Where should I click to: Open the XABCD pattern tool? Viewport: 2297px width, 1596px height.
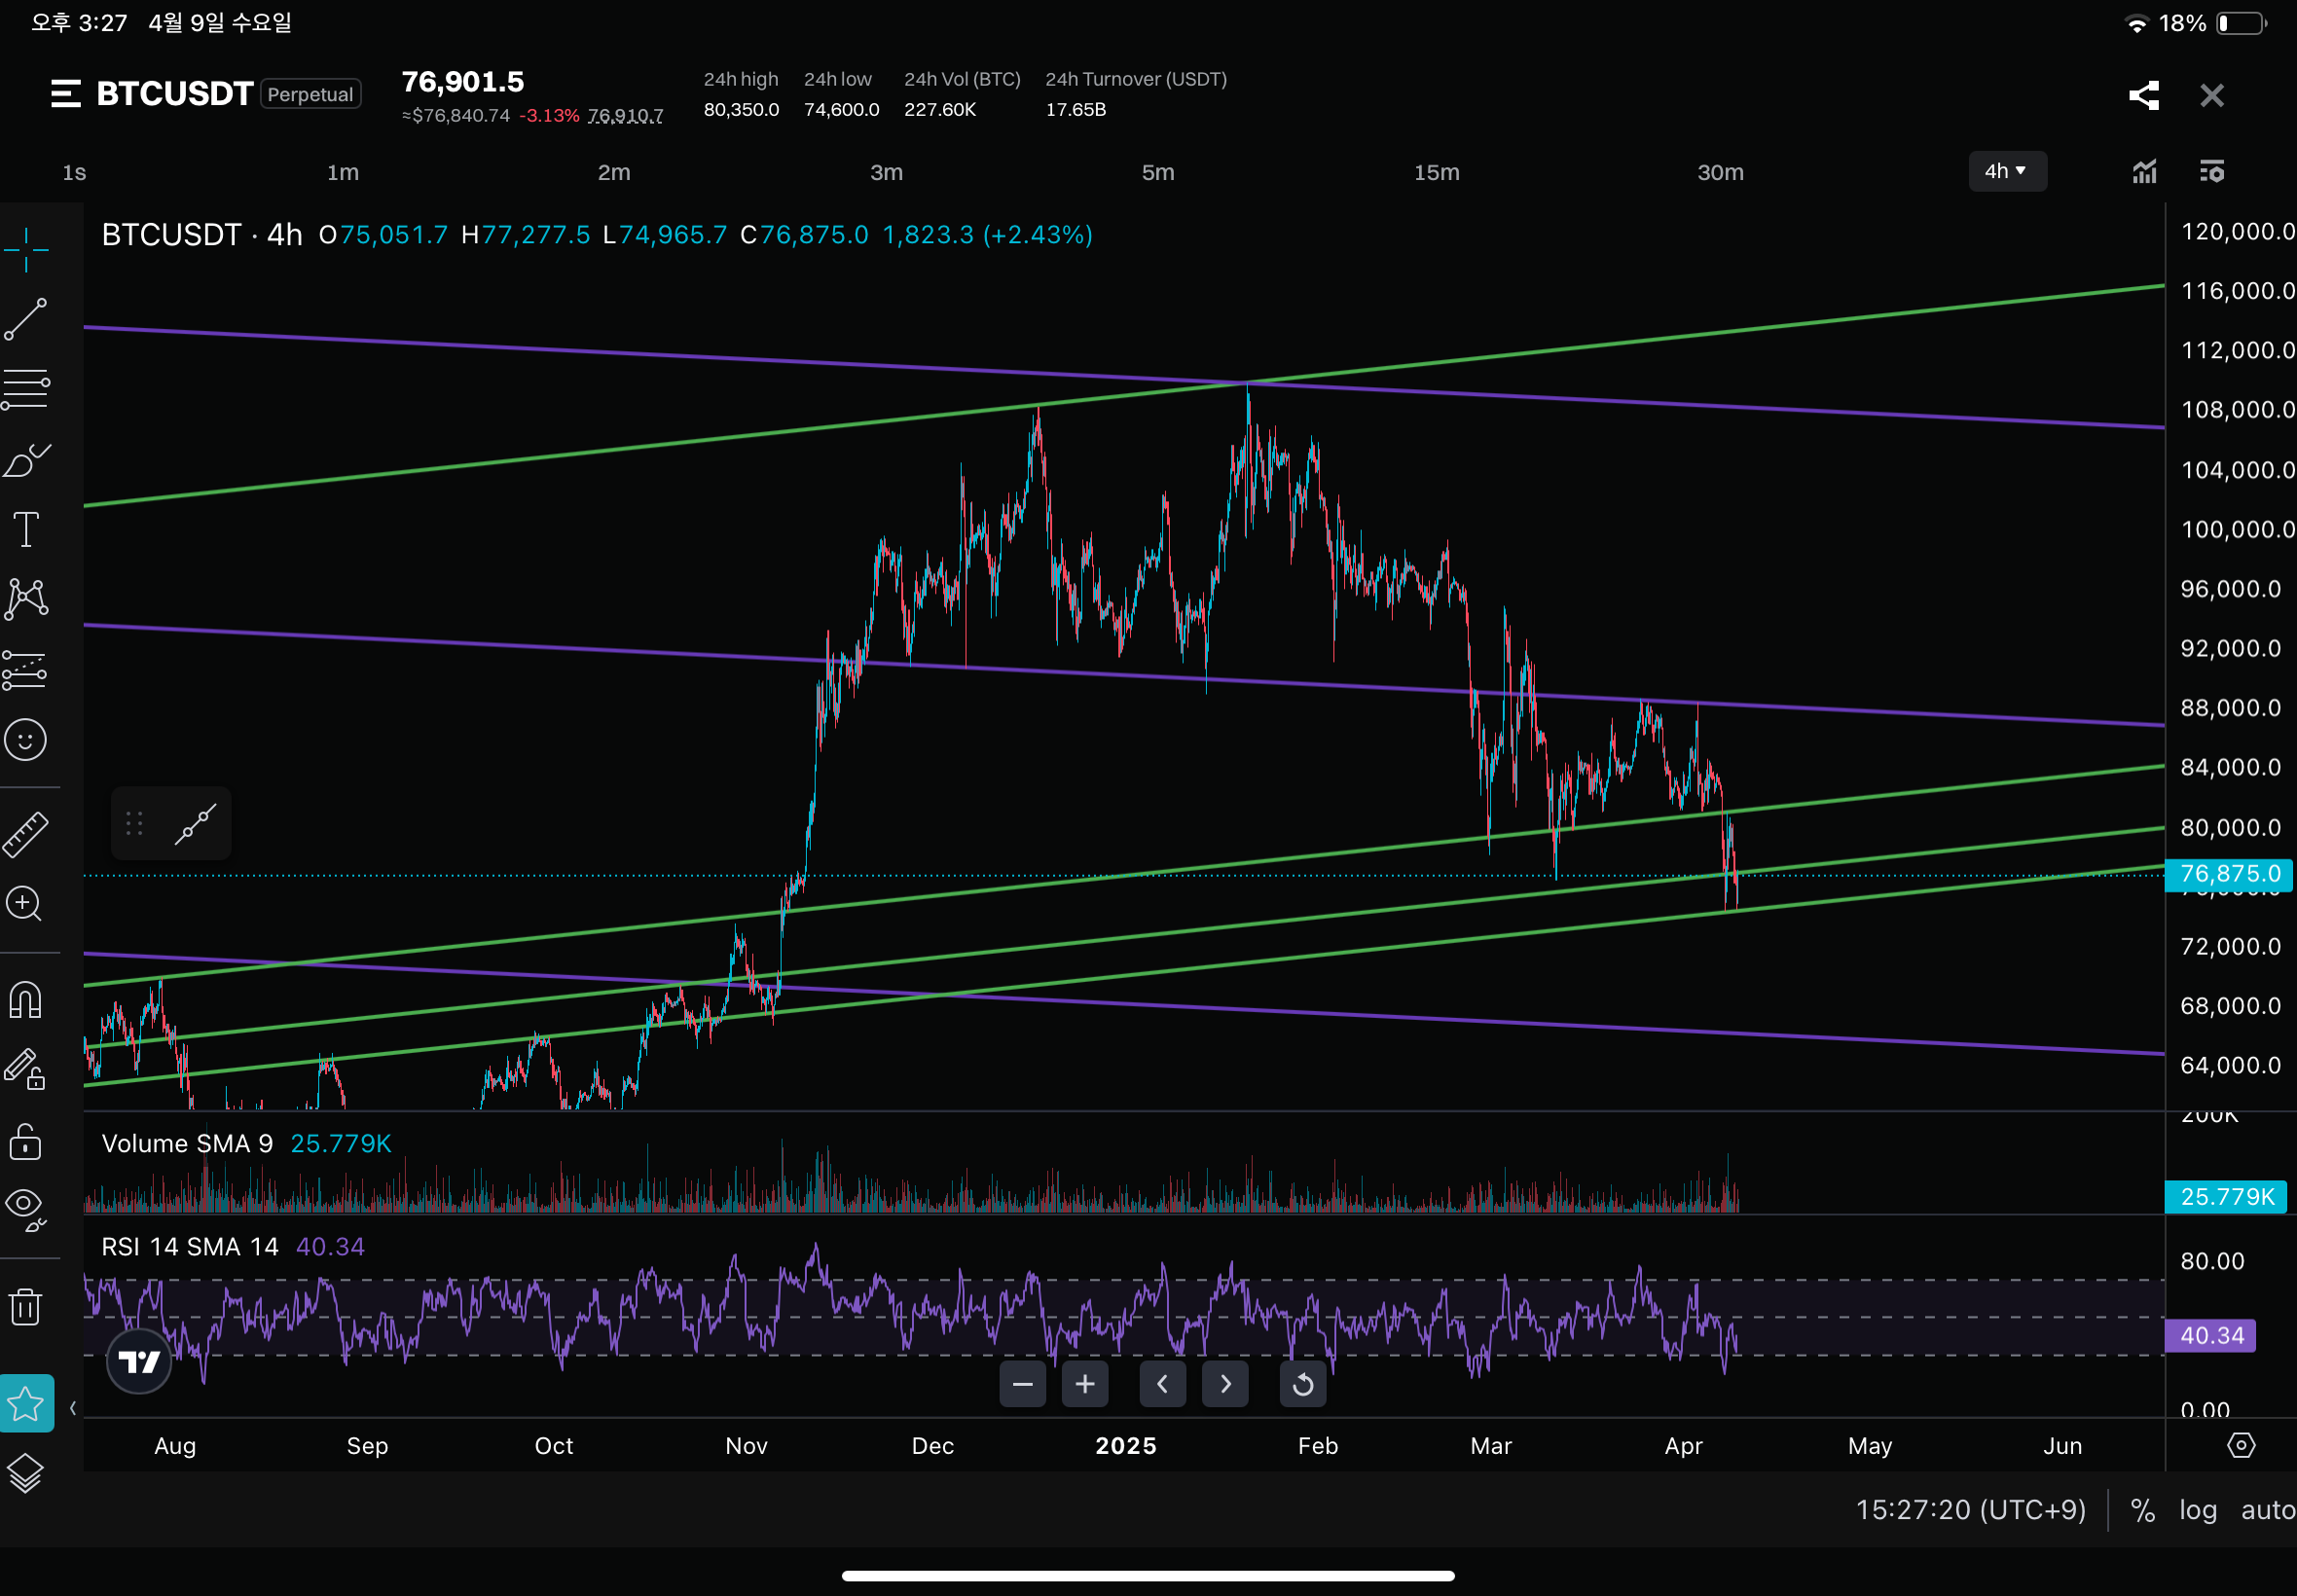click(26, 600)
